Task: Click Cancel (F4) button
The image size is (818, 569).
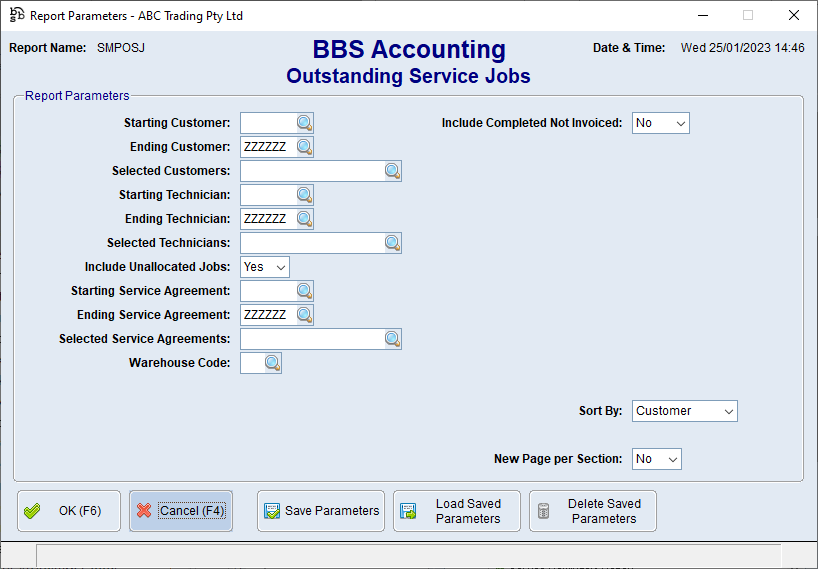Action: point(181,511)
